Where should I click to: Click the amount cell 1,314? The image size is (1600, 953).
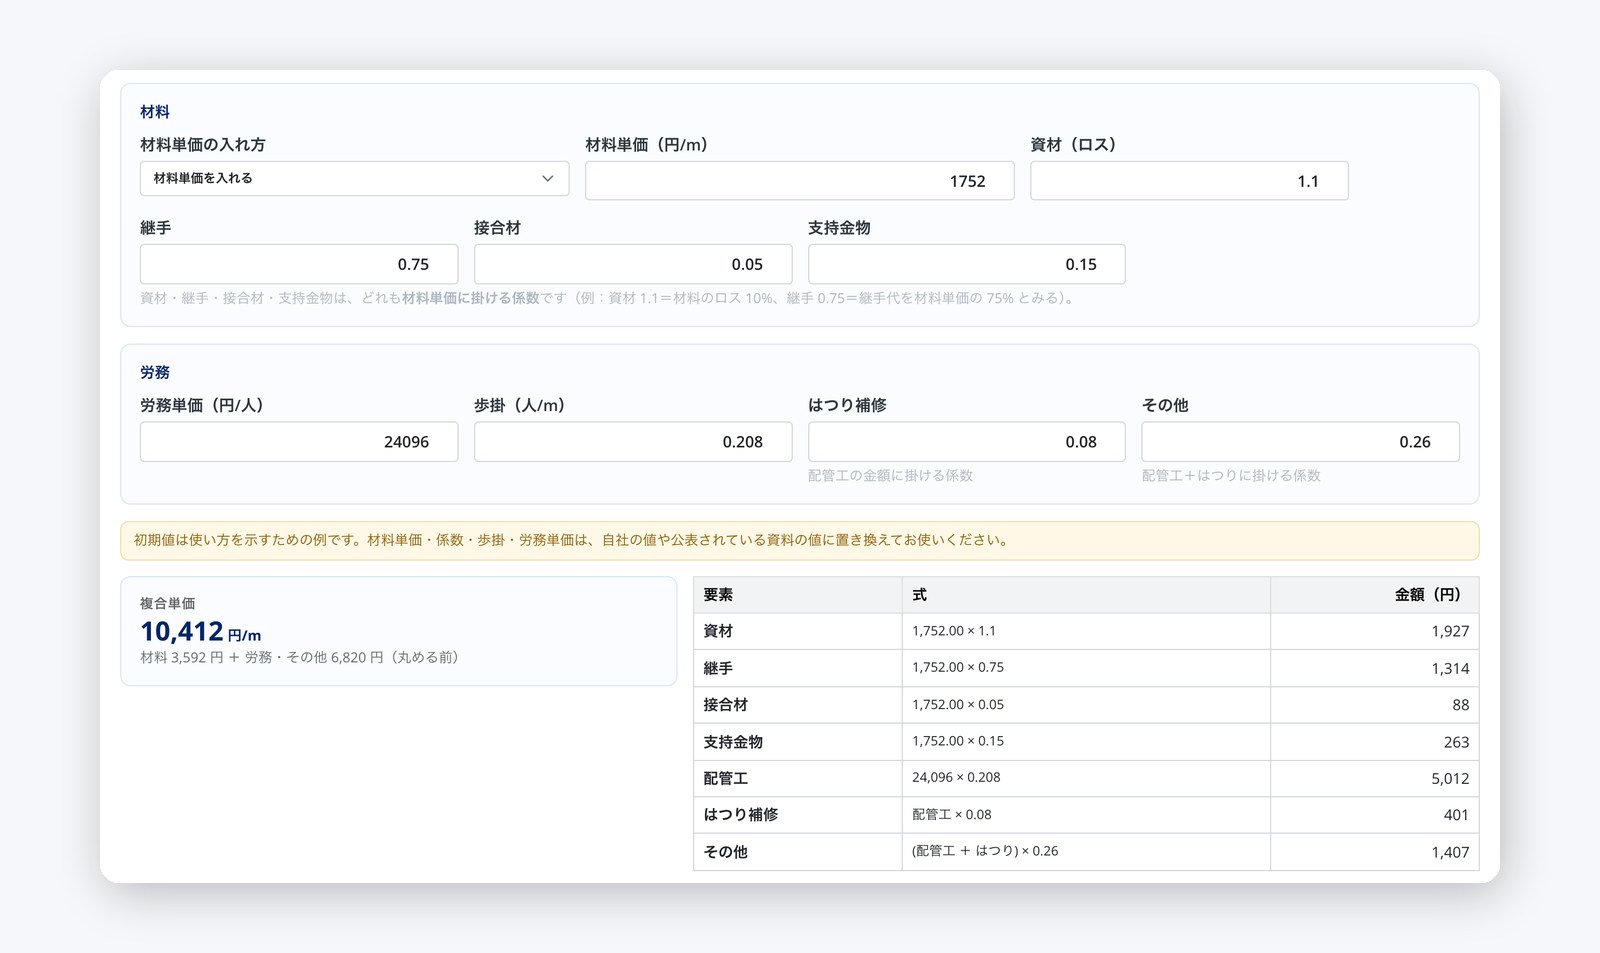[x=1375, y=668]
